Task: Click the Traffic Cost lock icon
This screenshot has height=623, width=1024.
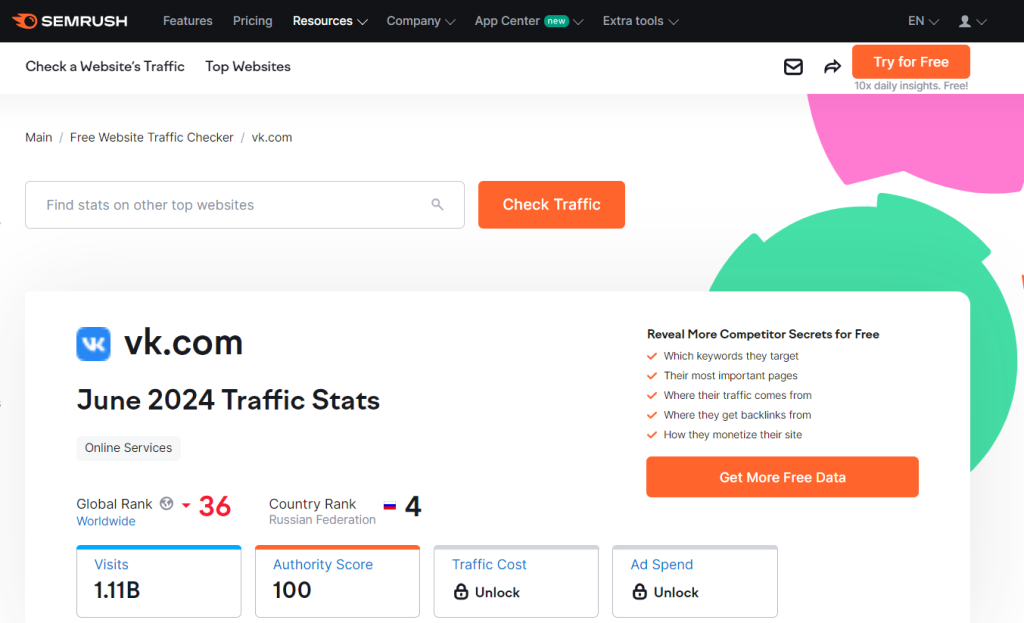Action: 461,592
